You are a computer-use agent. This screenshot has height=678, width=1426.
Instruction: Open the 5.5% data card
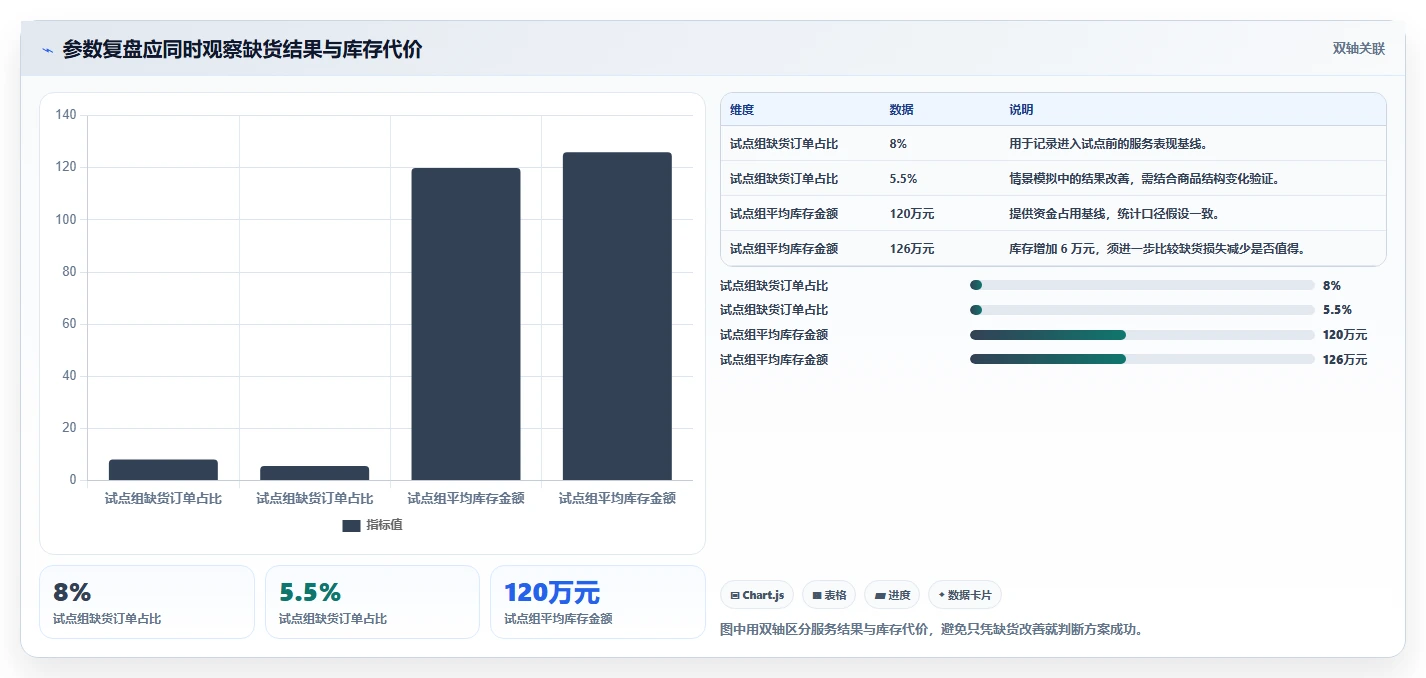372,602
